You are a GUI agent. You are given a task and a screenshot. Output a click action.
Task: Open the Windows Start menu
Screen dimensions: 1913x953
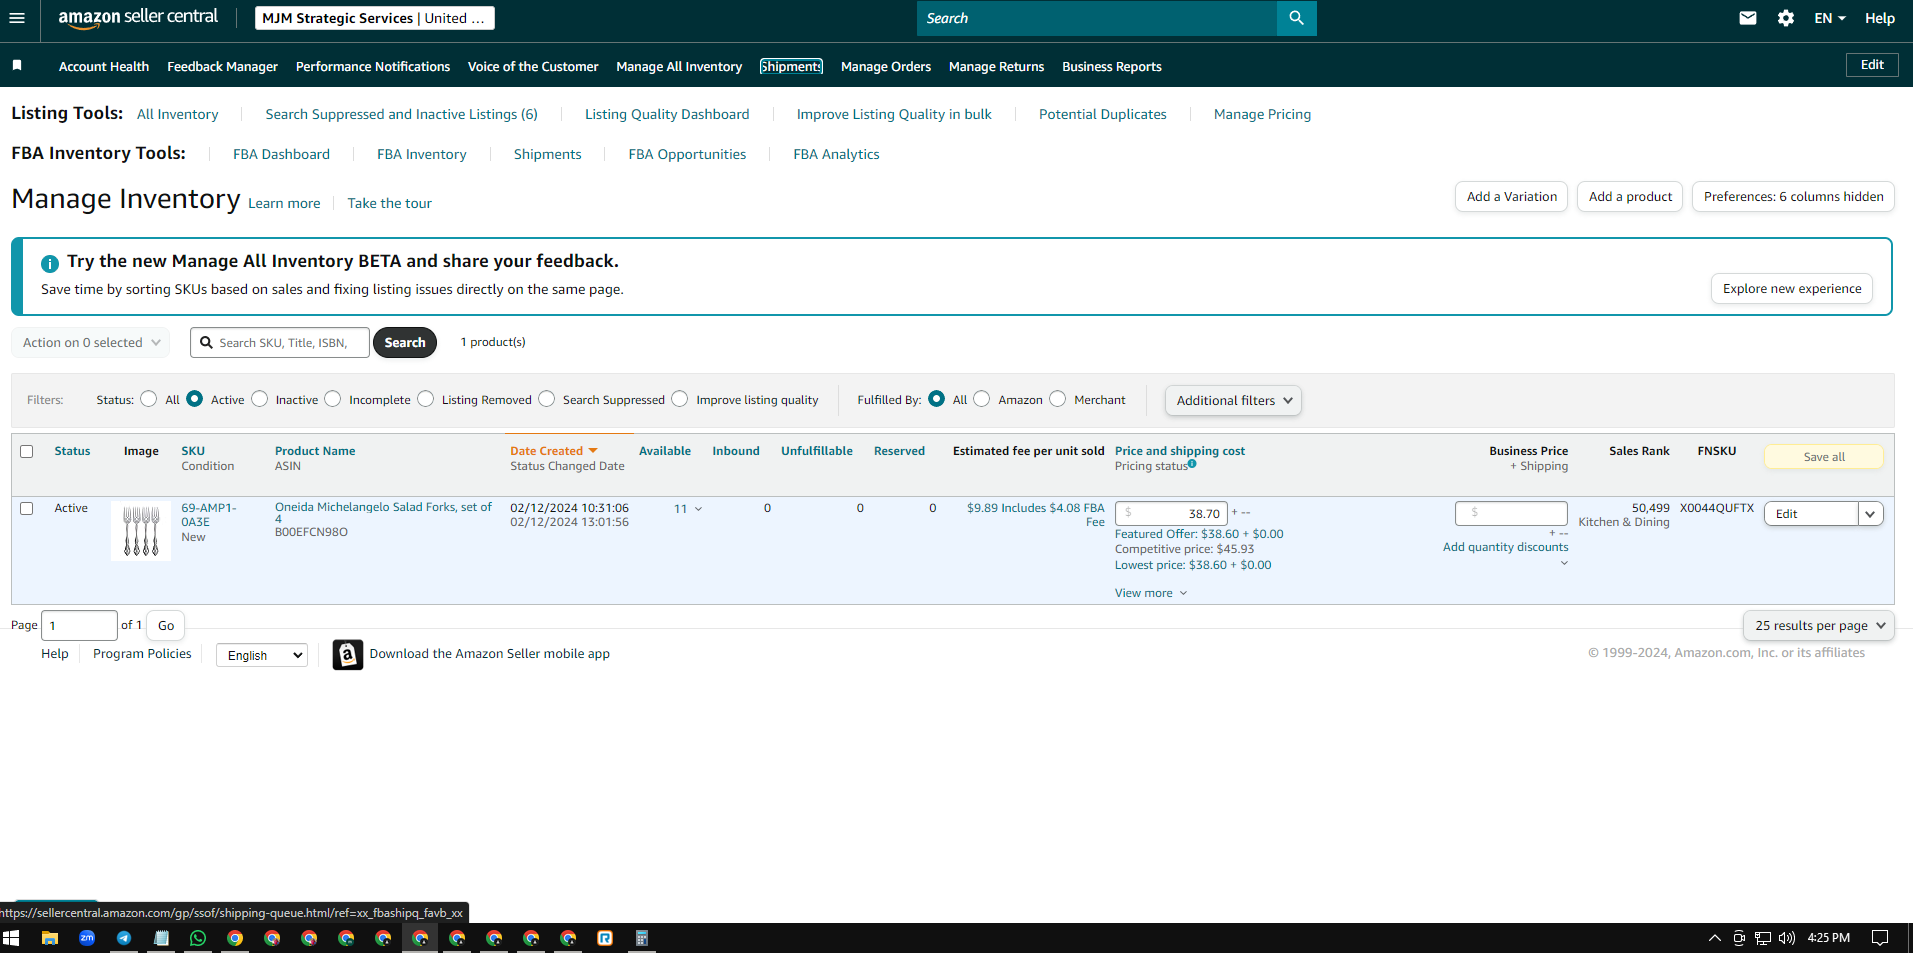pyautogui.click(x=11, y=938)
